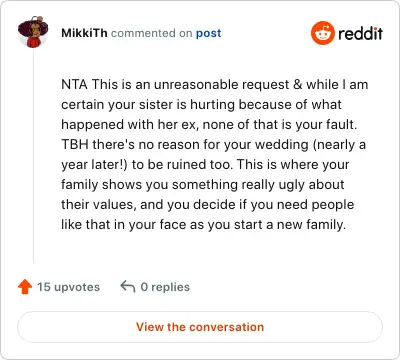Click the View the conversation button

[x=200, y=327]
